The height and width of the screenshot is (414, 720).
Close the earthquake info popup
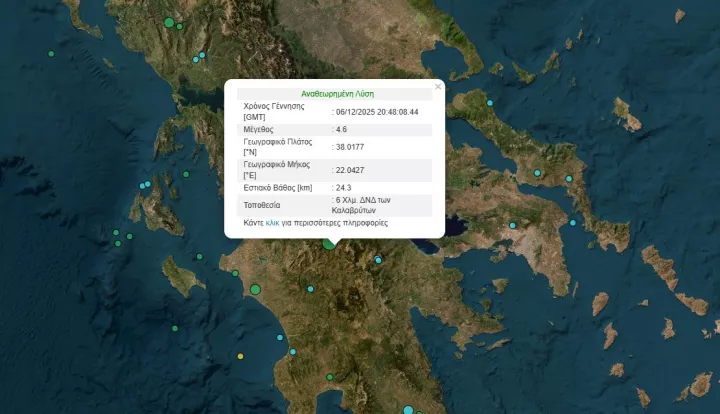(438, 87)
